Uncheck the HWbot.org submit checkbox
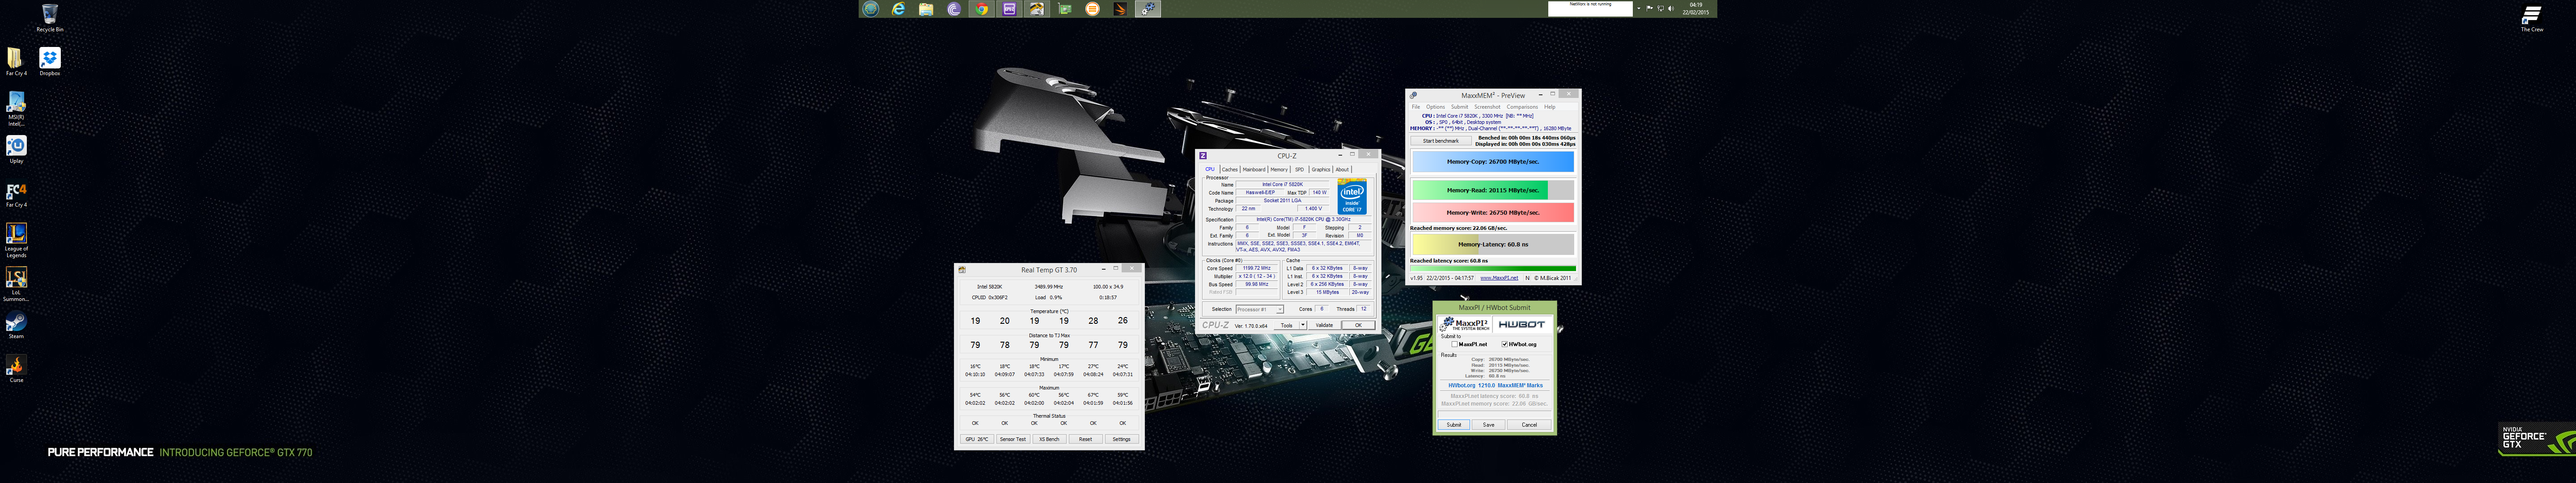The height and width of the screenshot is (483, 2576). click(1504, 344)
